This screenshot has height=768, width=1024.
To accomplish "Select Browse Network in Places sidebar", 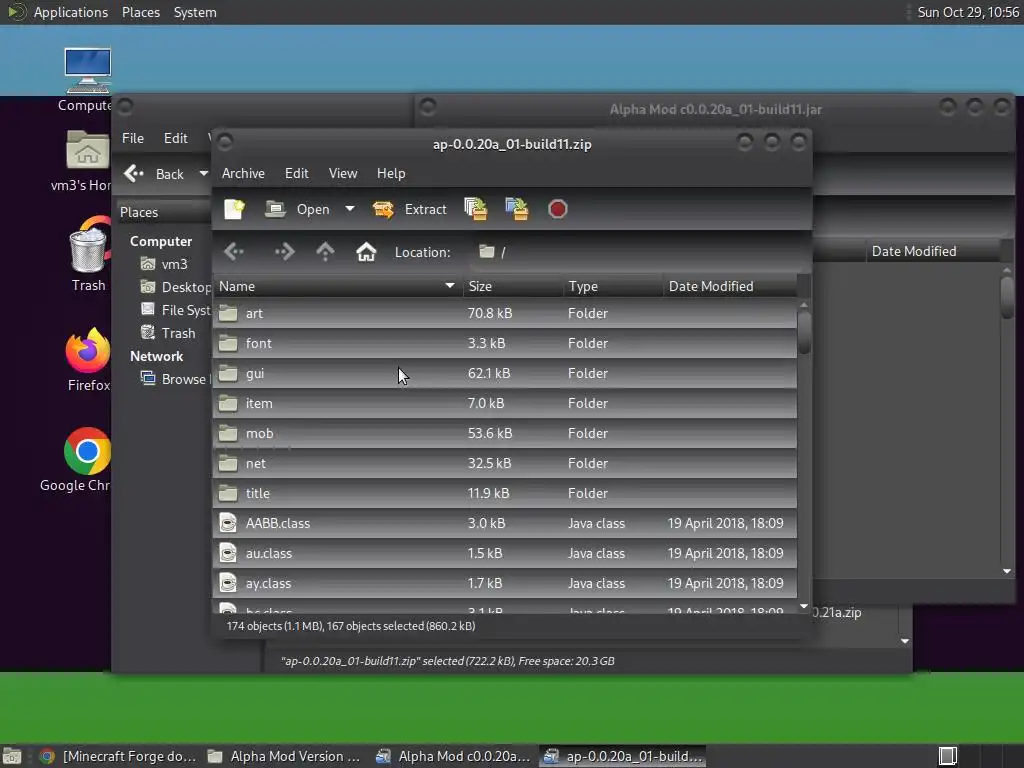I will coord(175,379).
